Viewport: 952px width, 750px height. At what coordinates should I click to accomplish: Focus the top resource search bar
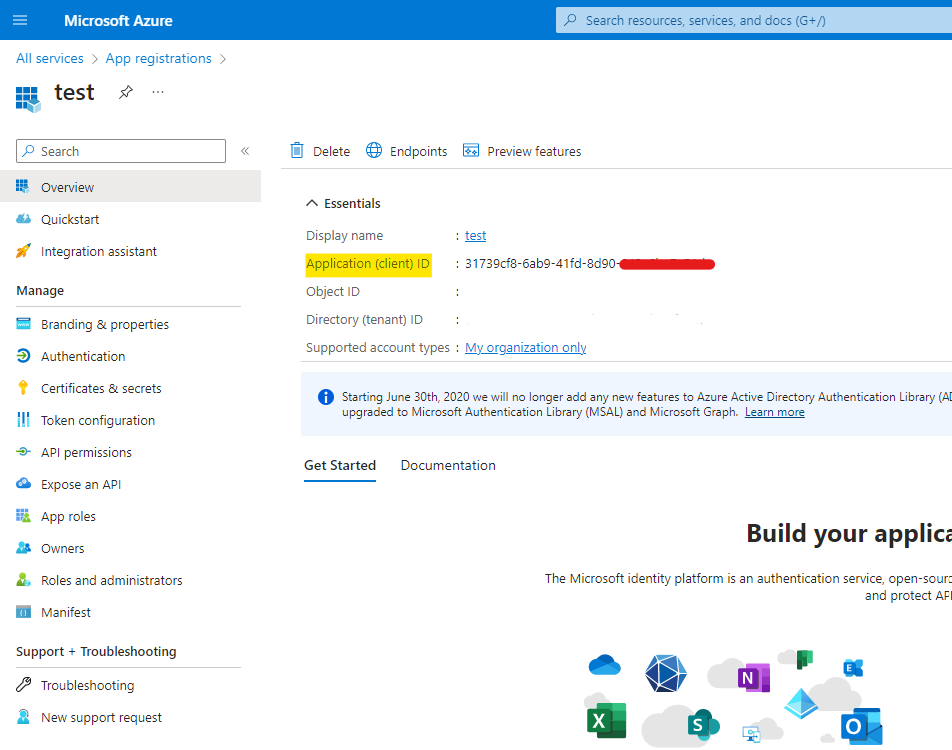point(753,20)
